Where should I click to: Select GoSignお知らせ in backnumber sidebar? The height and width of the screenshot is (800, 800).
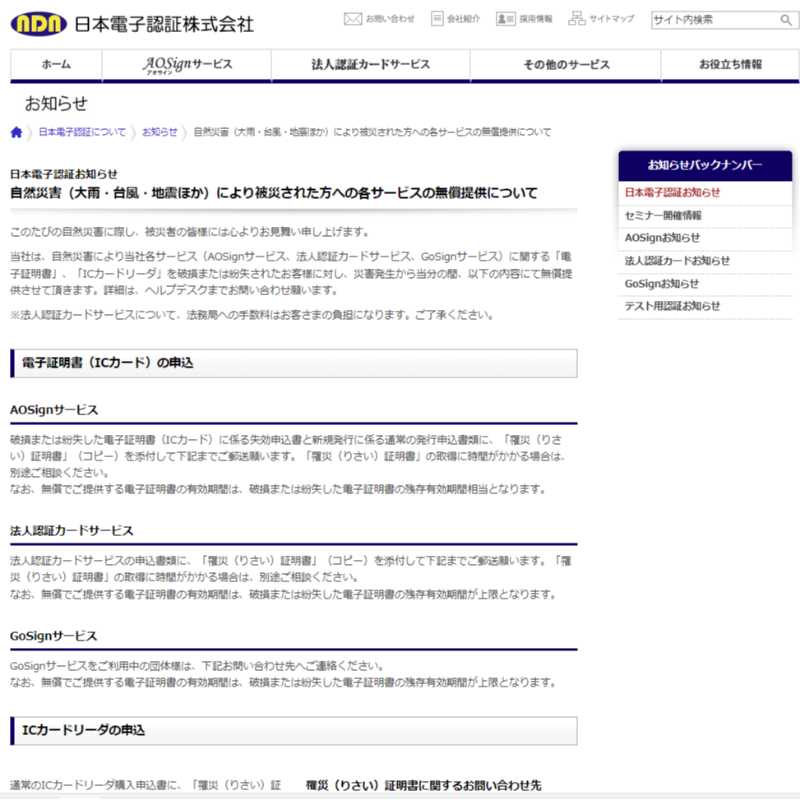coord(661,284)
